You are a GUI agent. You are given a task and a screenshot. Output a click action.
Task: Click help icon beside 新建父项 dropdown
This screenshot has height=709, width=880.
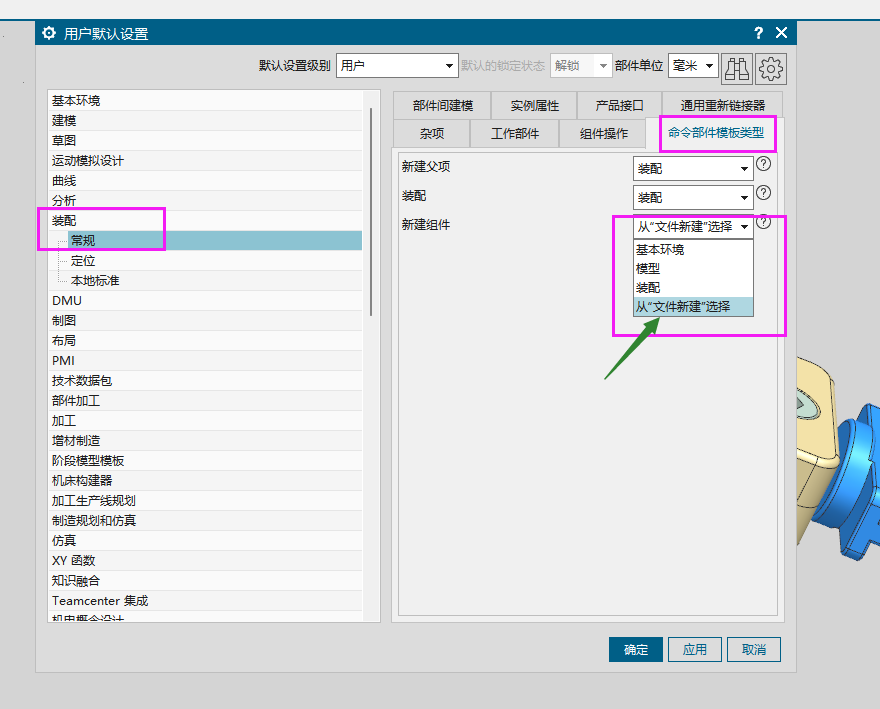763,164
